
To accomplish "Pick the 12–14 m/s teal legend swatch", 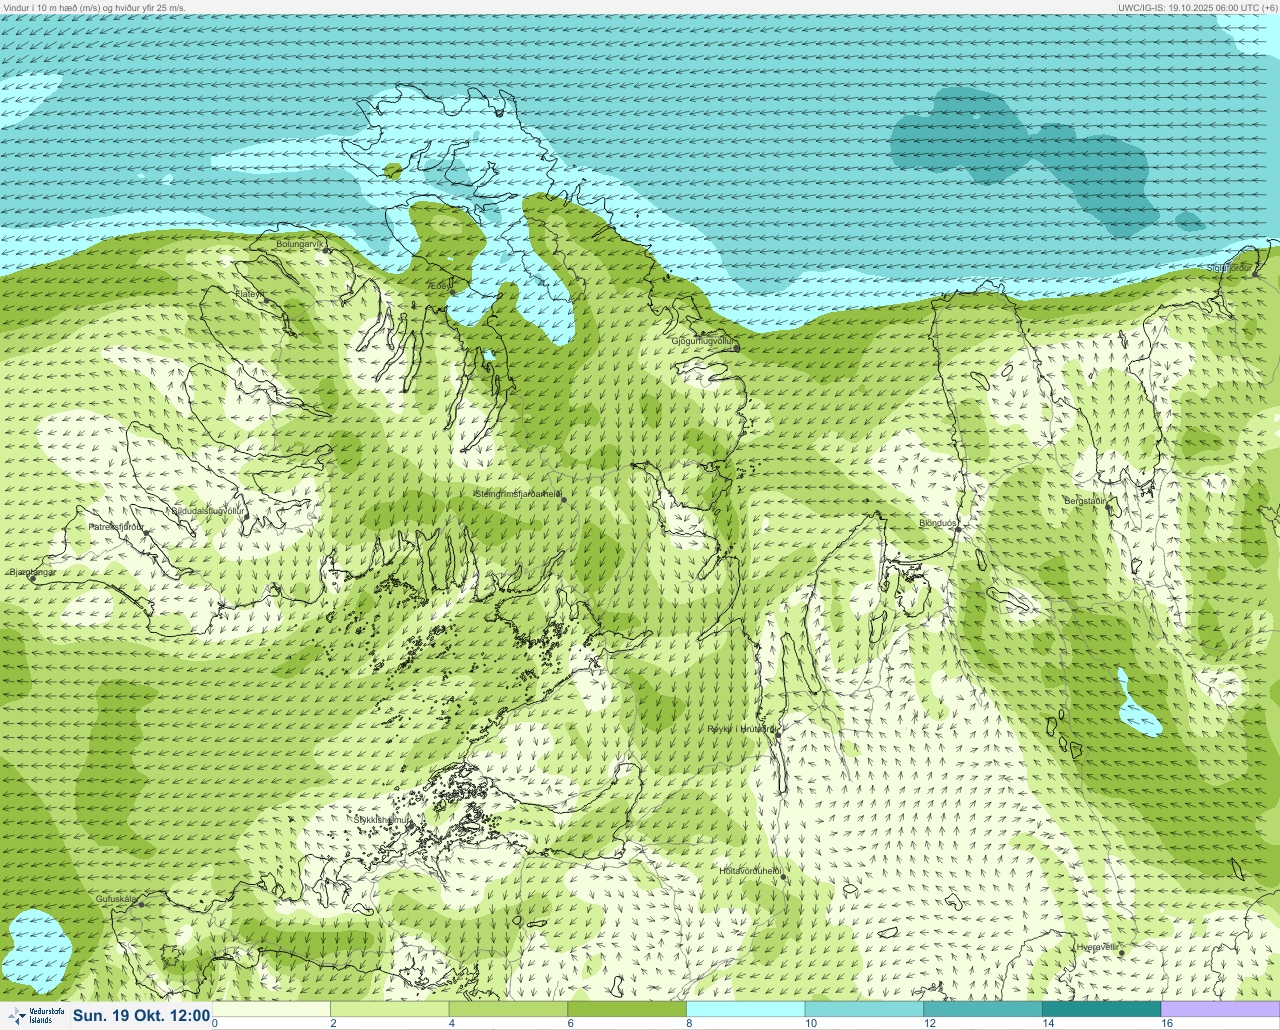I will point(982,1009).
